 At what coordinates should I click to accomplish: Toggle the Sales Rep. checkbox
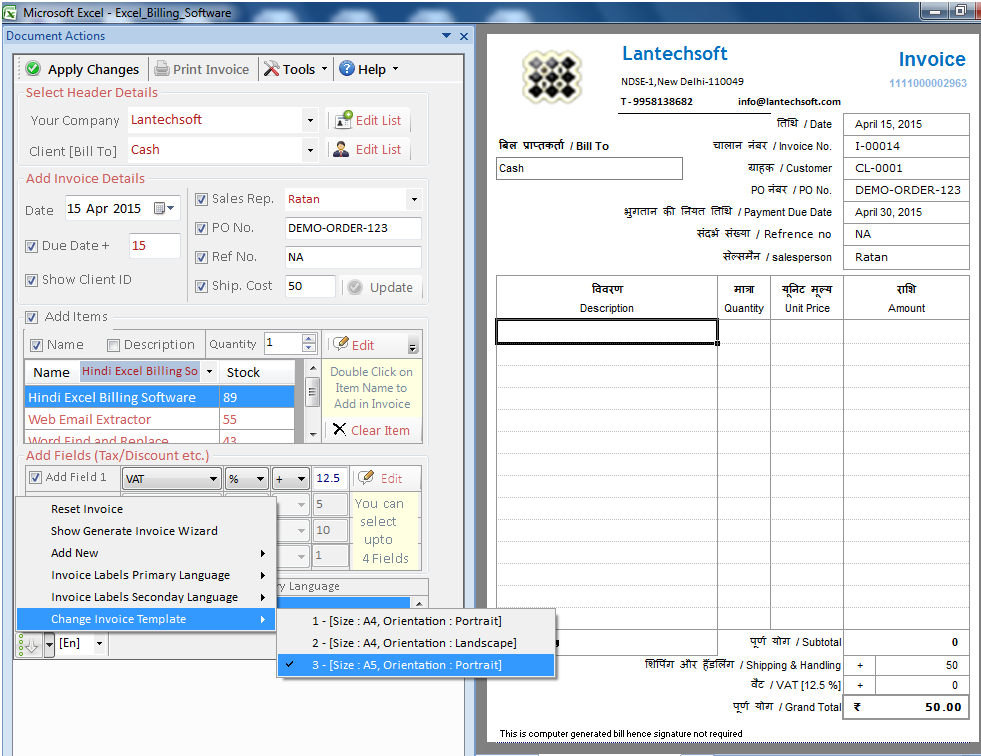(x=201, y=199)
